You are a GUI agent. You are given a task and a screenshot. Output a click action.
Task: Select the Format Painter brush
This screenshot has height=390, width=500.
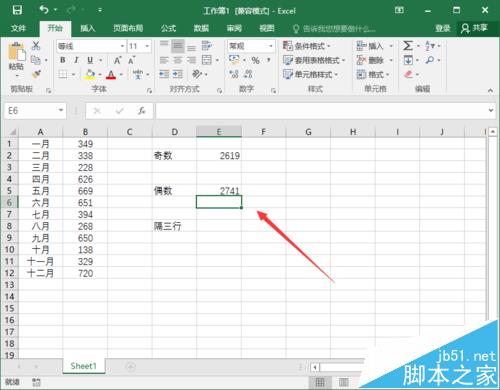[36, 74]
